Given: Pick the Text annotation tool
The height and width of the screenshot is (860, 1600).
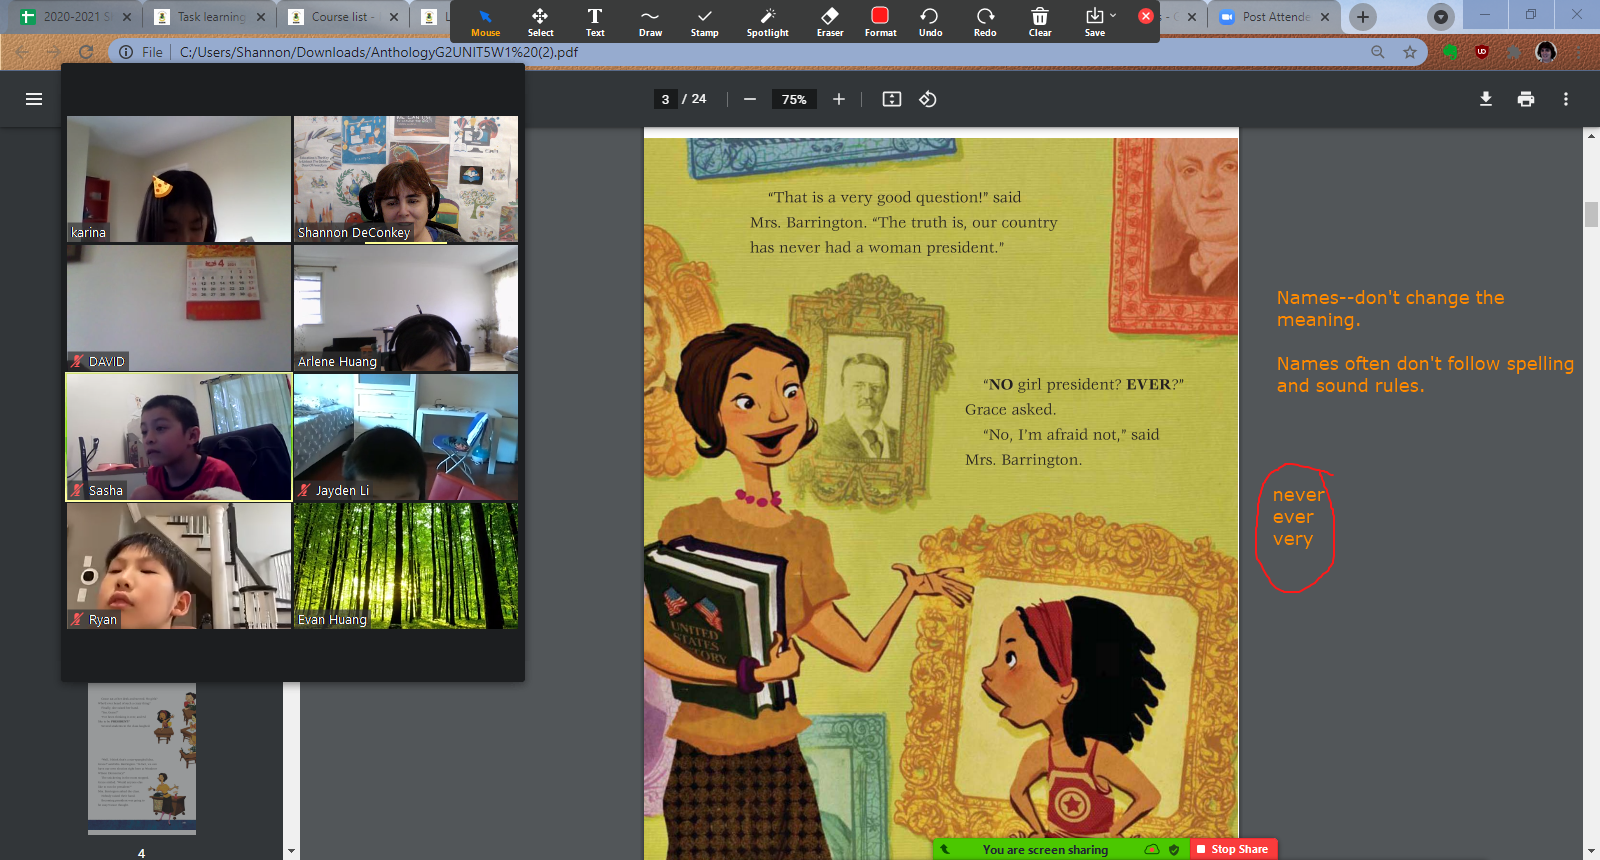Looking at the screenshot, I should [595, 21].
